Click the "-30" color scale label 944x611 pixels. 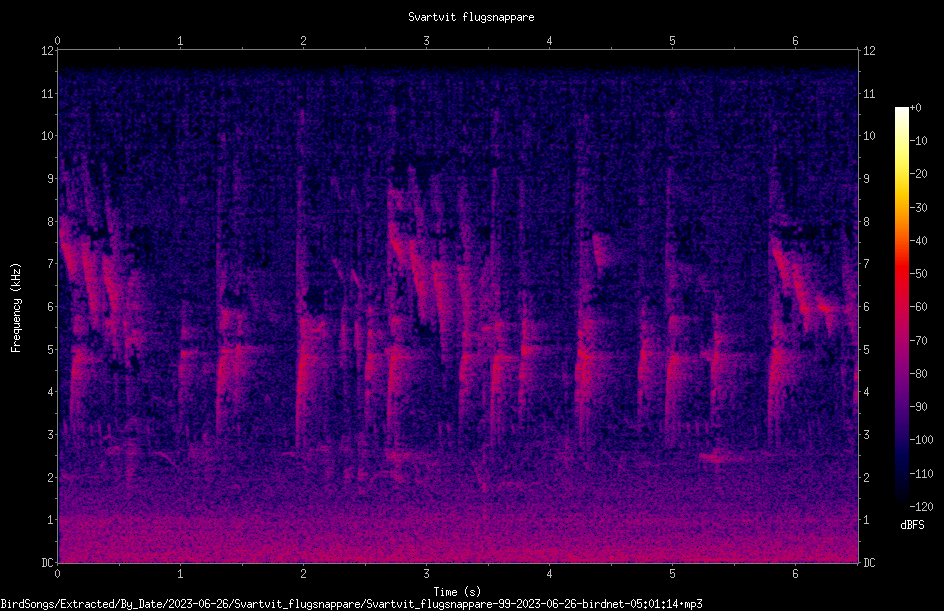918,208
